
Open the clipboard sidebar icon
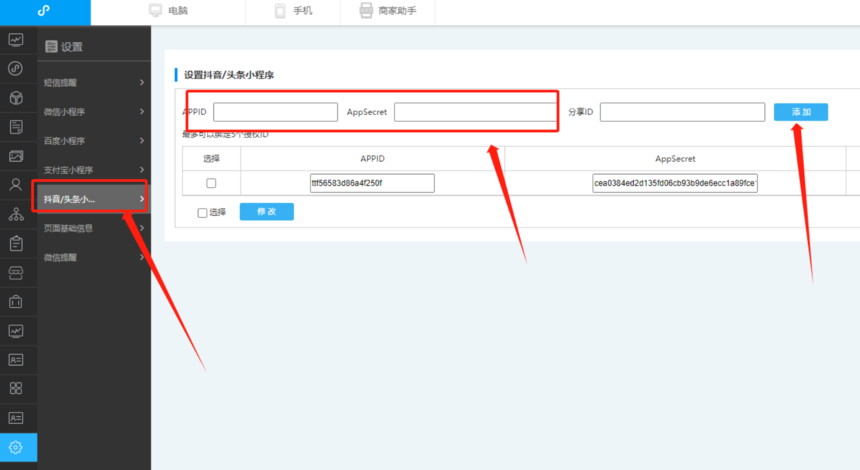tap(16, 243)
